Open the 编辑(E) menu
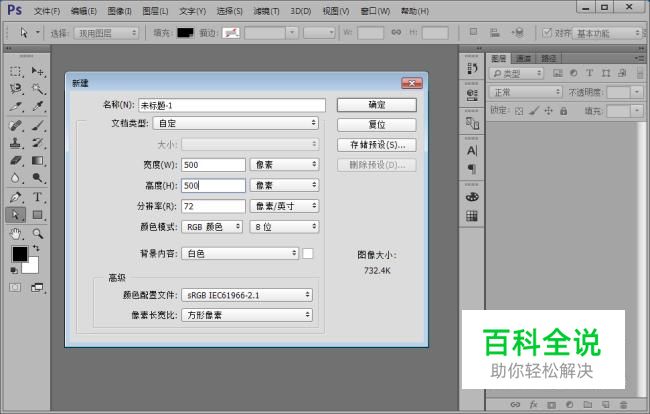Screen dimensions: 650x414 [83, 11]
